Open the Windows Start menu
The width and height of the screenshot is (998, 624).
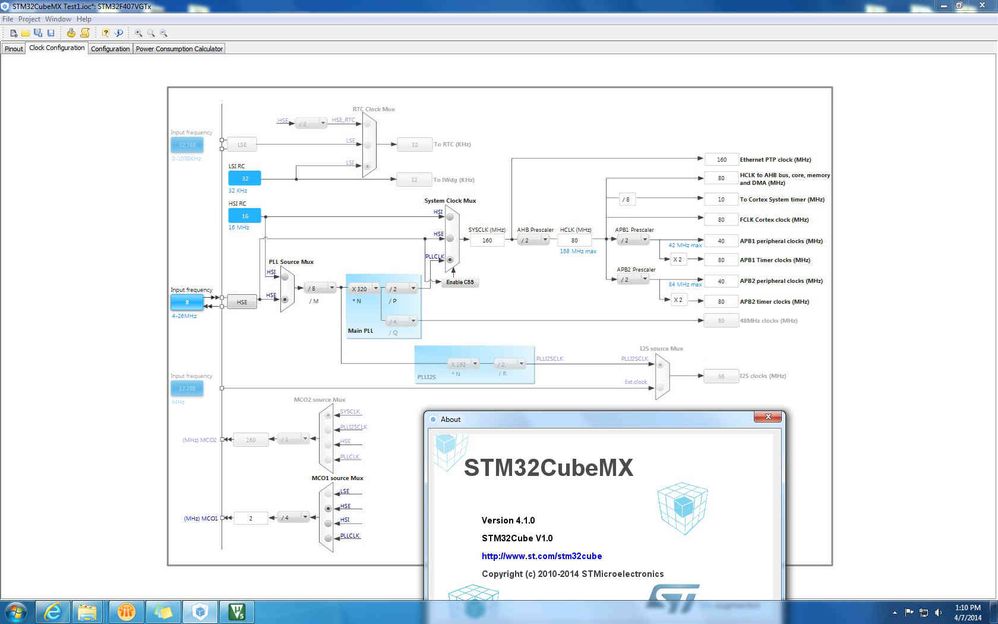15,612
